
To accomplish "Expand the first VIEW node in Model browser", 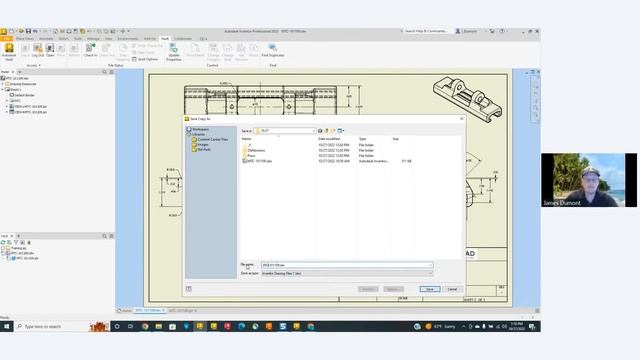I will 7,106.
